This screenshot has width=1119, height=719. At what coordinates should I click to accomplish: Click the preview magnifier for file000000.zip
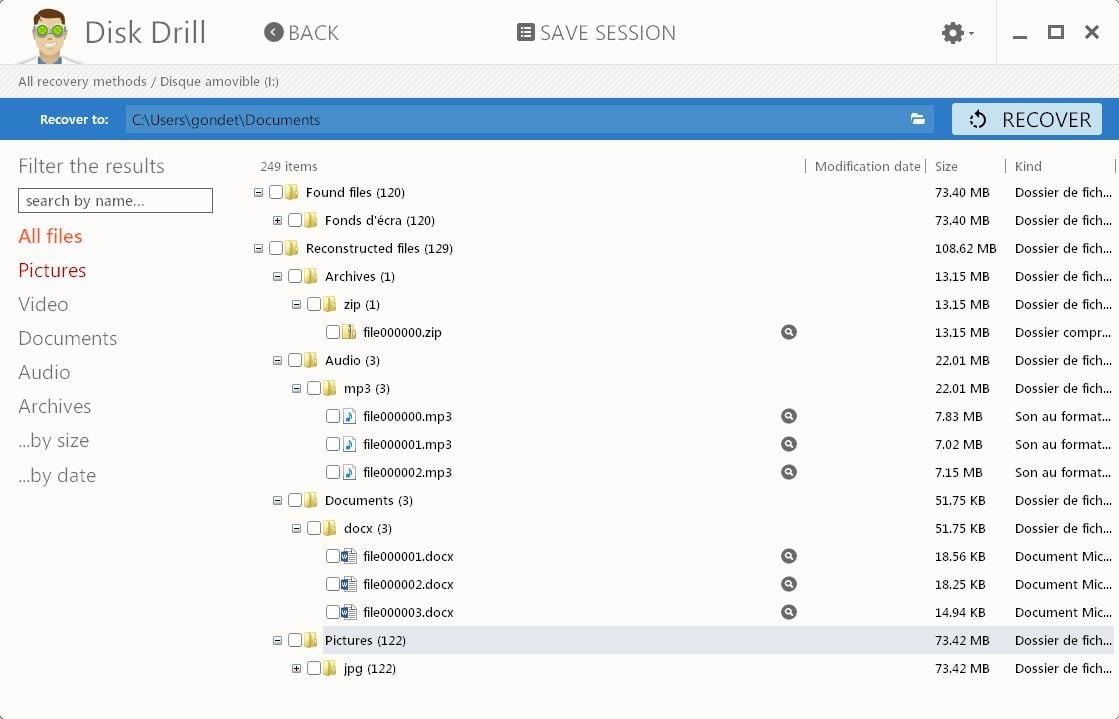[x=789, y=332]
